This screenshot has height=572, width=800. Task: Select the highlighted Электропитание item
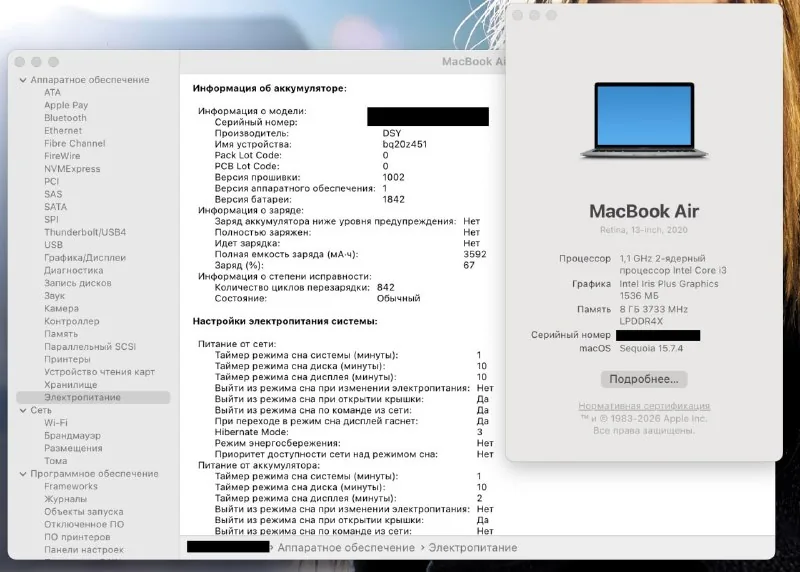(93, 397)
